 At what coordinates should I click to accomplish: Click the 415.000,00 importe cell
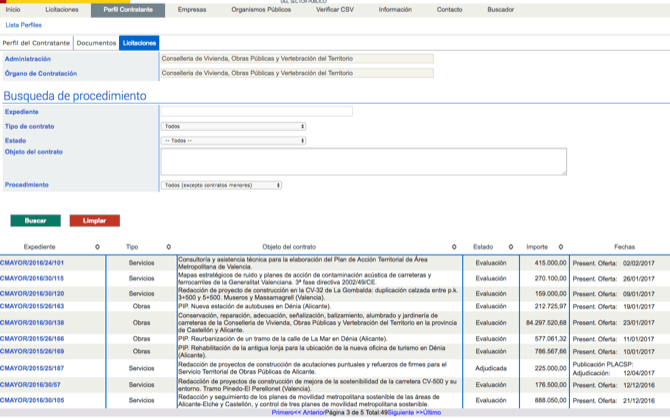point(550,263)
